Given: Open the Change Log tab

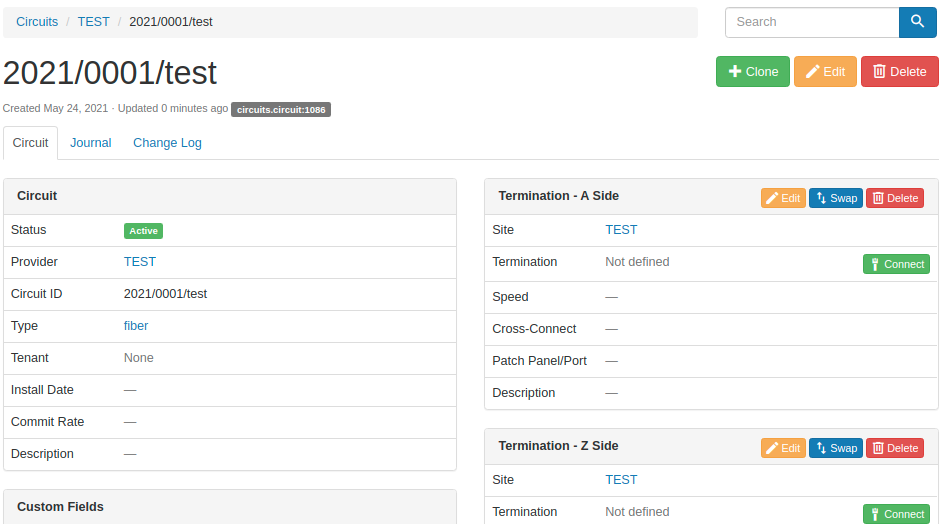Looking at the screenshot, I should (x=167, y=143).
